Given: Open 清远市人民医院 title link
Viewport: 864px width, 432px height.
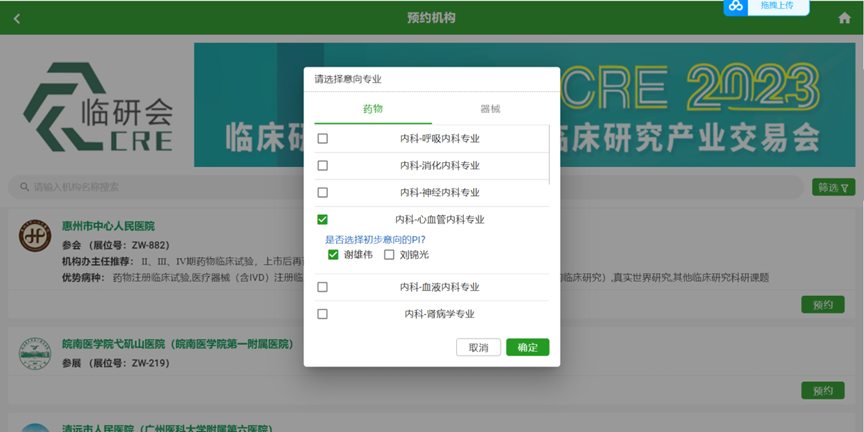Looking at the screenshot, I should pos(168,428).
